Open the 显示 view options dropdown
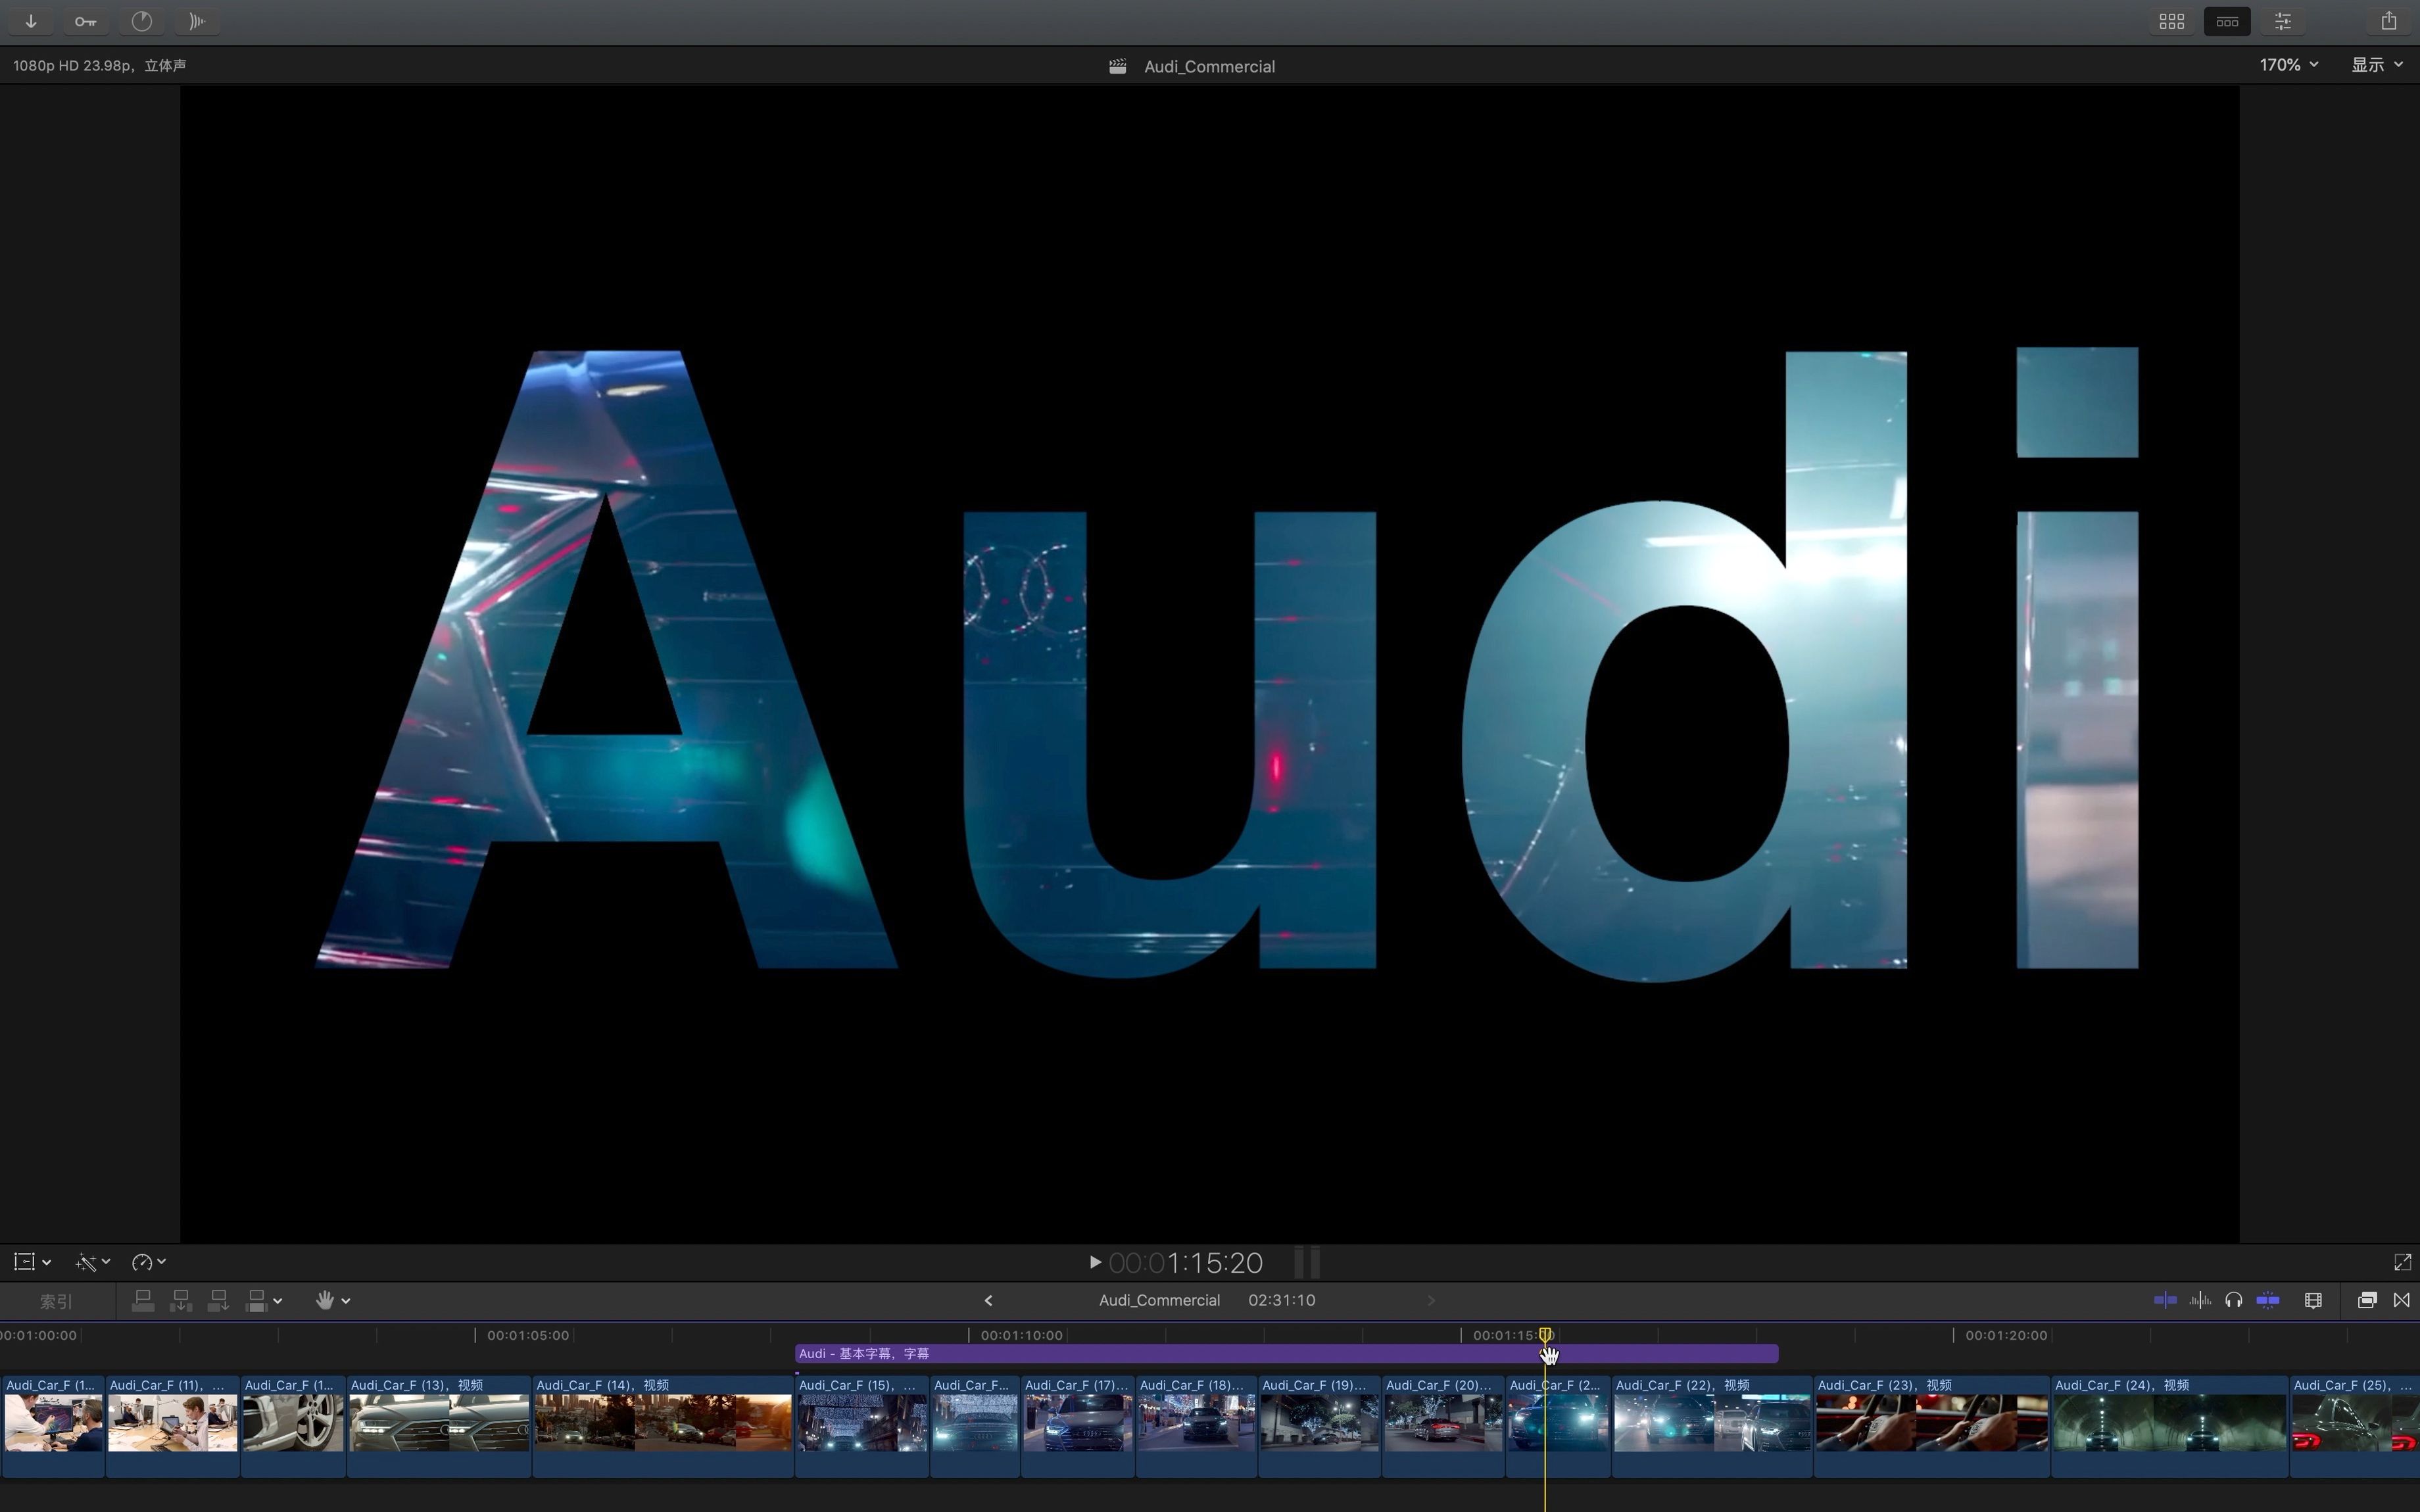This screenshot has height=1512, width=2420. coord(2377,65)
